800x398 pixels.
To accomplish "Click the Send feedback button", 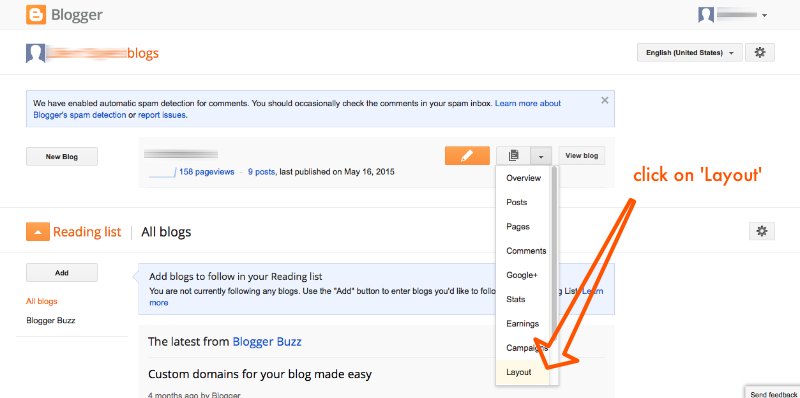I will click(x=772, y=393).
